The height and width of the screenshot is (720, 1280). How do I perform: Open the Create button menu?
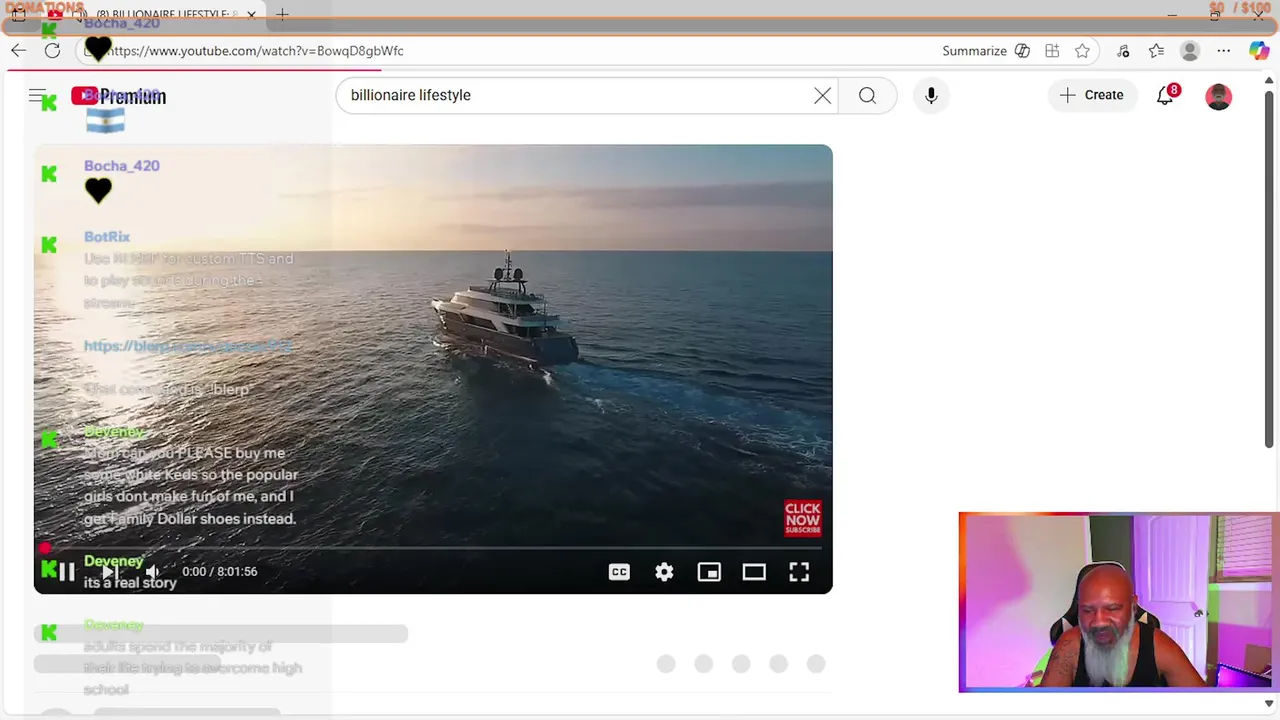pyautogui.click(x=1092, y=95)
